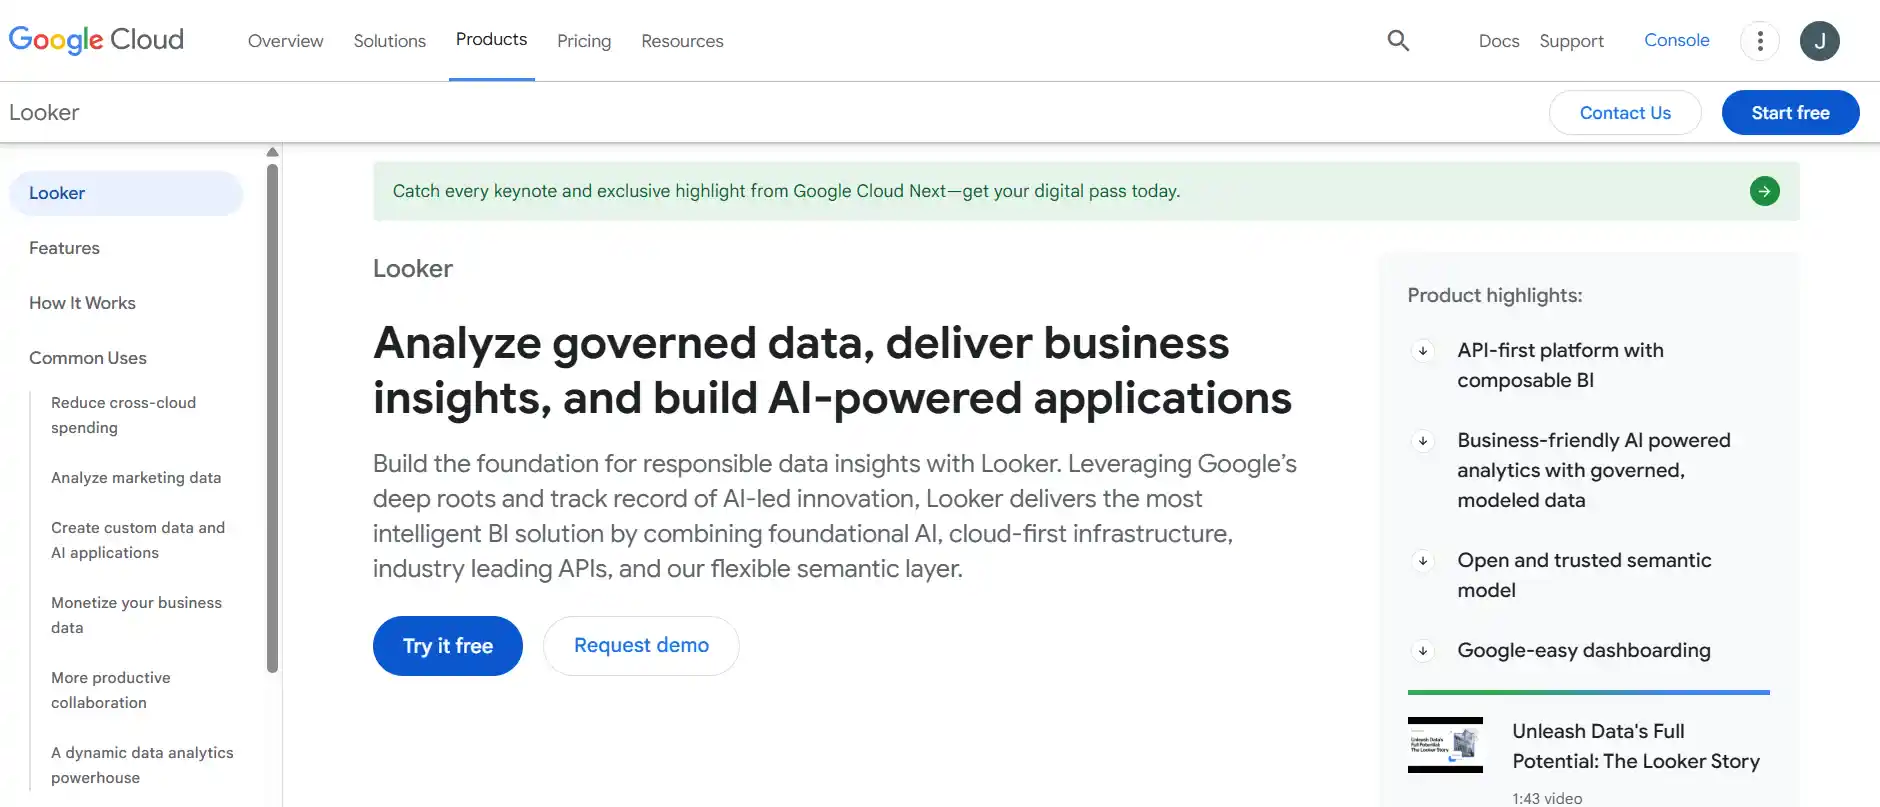Viewport: 1880px width, 807px height.
Task: Go to the Pricing menu
Action: [x=584, y=41]
